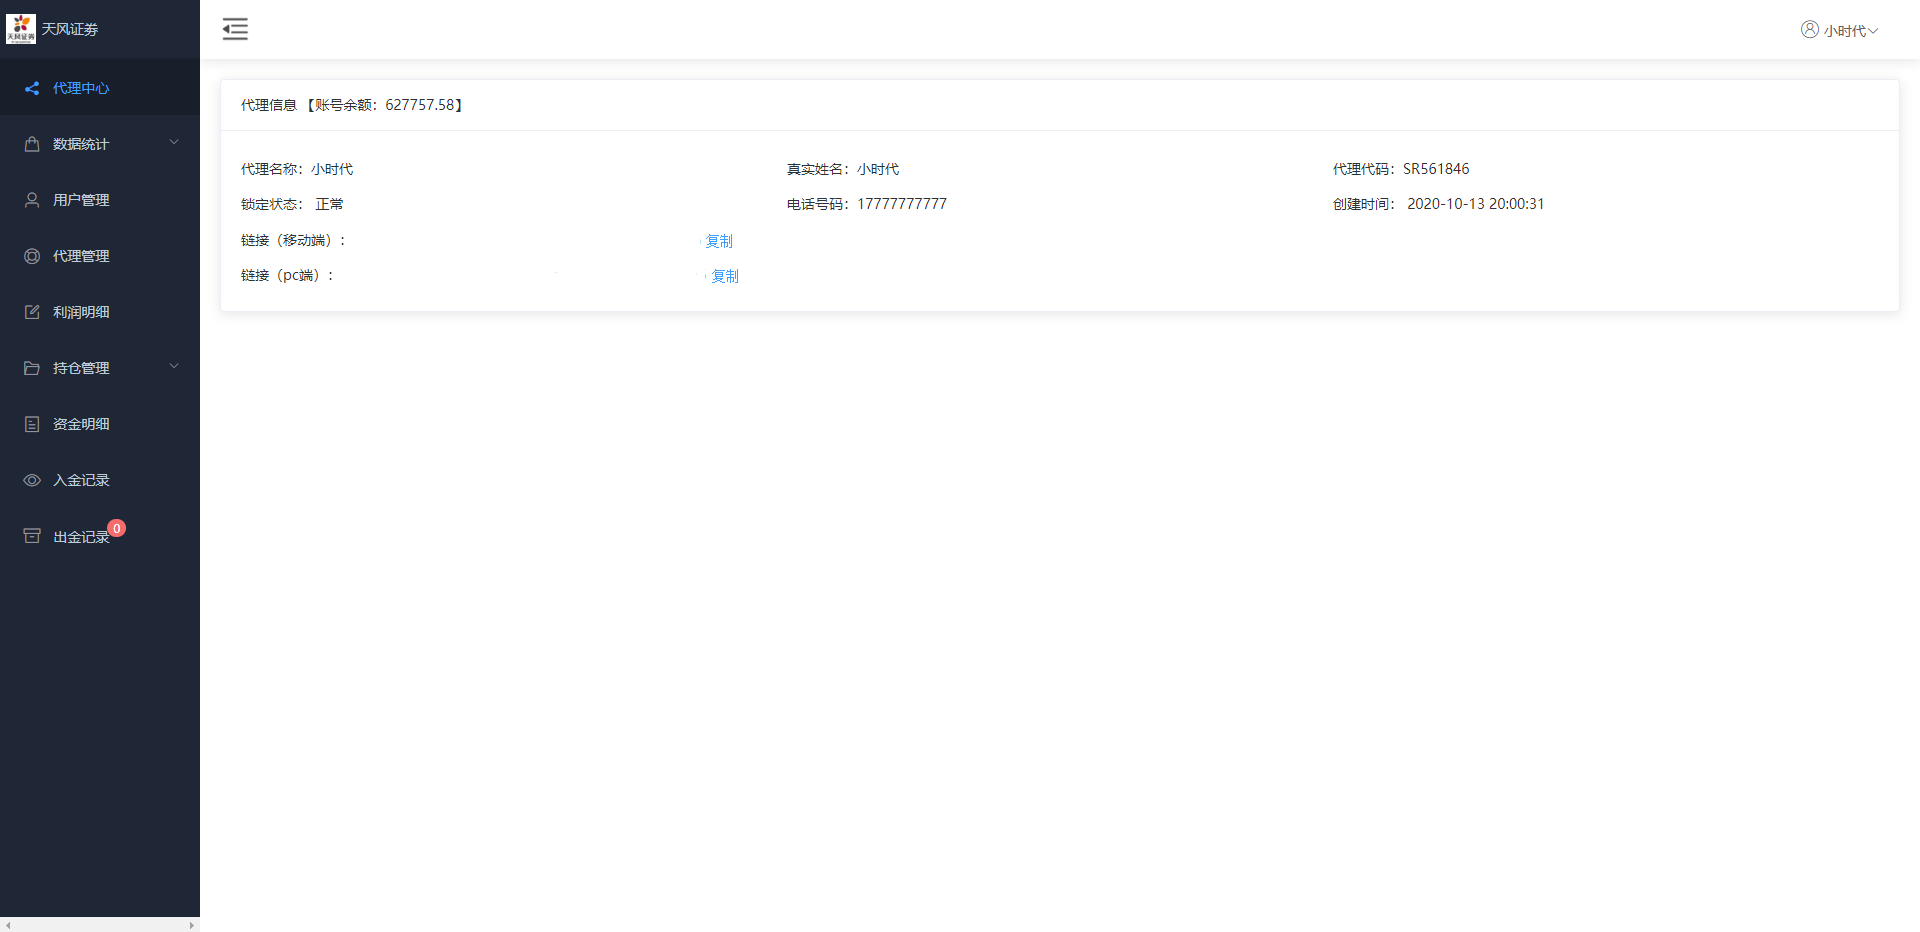This screenshot has width=1920, height=932.
Task: Click the eye icon beside 入金记录
Action: point(32,480)
